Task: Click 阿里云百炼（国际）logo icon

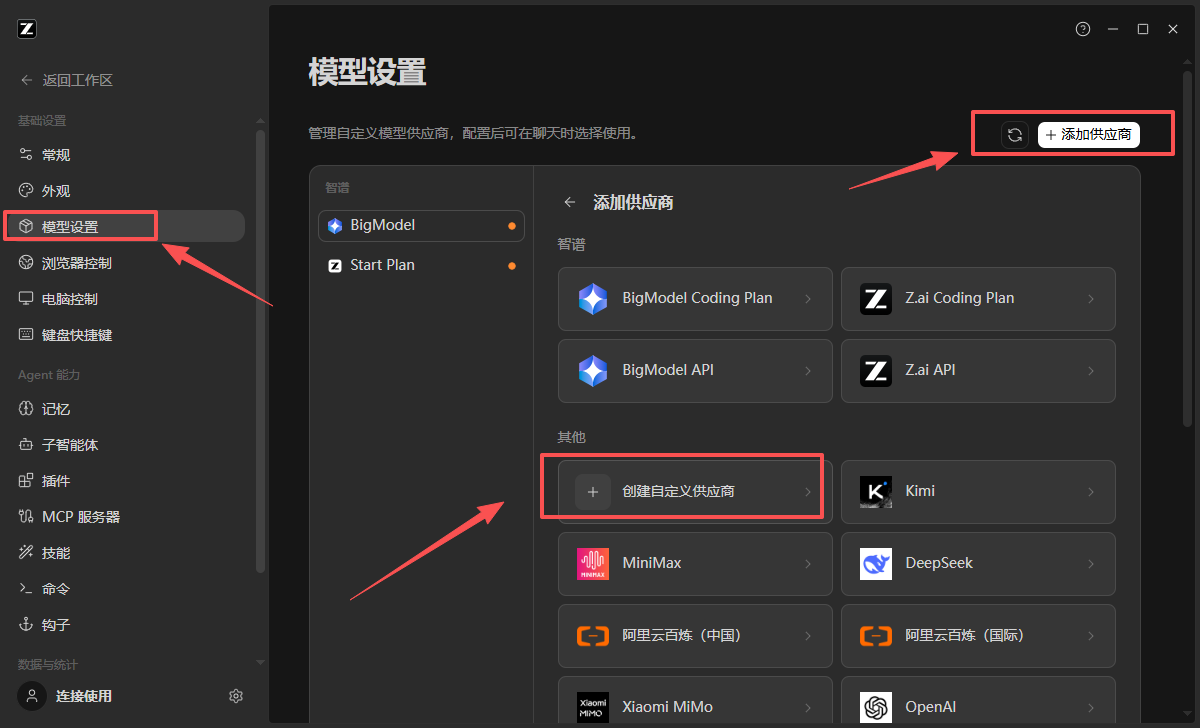Action: coord(876,636)
